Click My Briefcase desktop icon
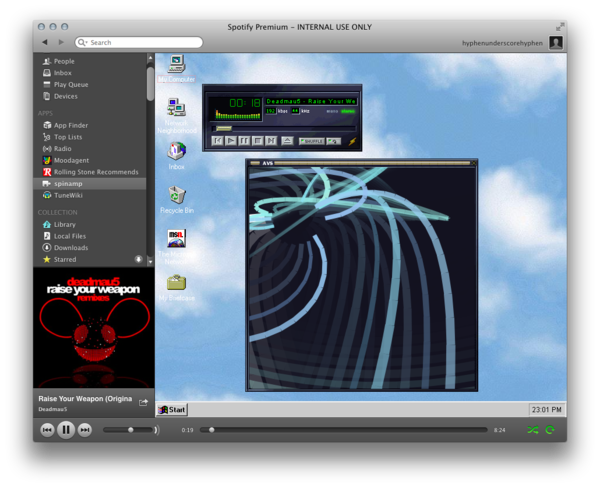The image size is (600, 488). [176, 288]
